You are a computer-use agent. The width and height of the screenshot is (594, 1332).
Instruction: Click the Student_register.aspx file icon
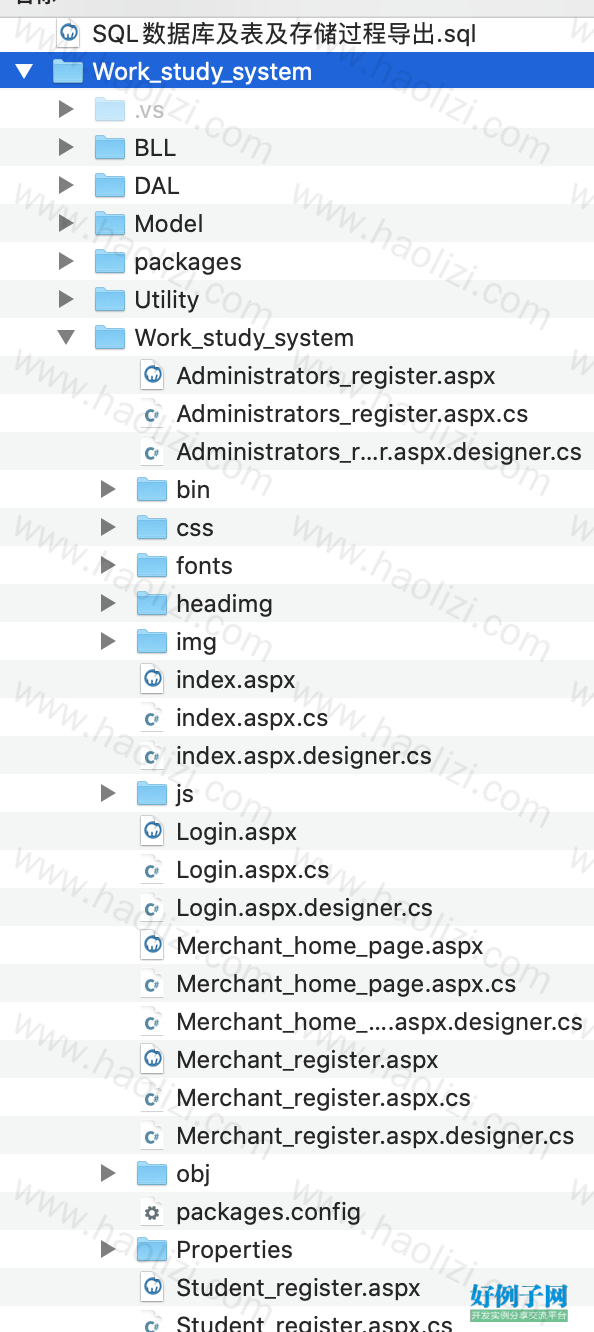[152, 1288]
